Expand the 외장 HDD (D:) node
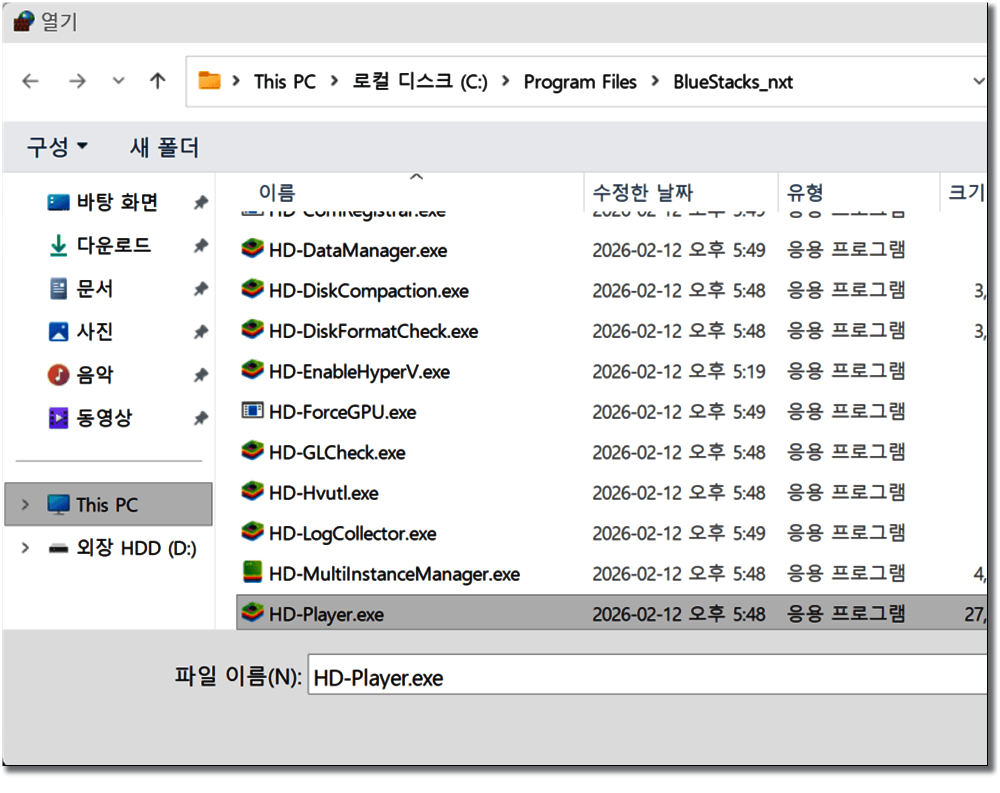Viewport: 1000px width, 793px height. pyautogui.click(x=25, y=547)
